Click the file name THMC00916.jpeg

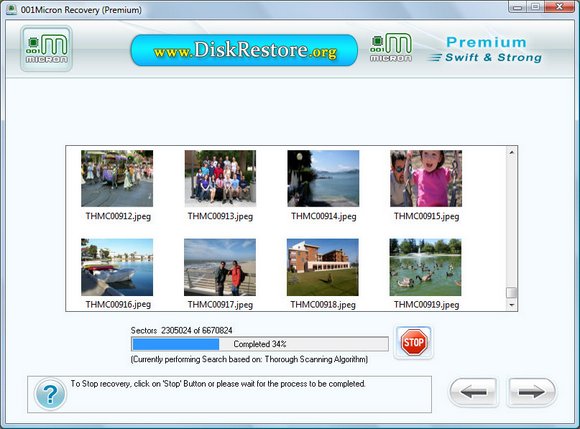118,305
